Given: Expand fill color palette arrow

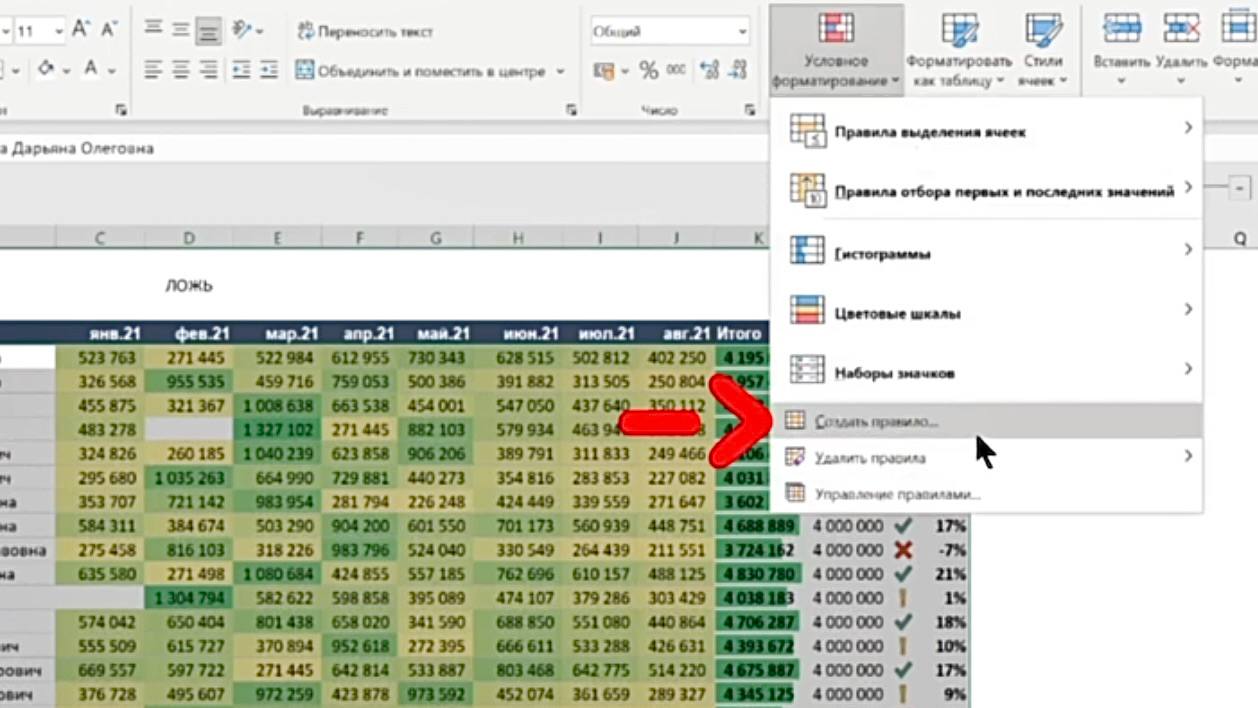Looking at the screenshot, I should (x=66, y=70).
